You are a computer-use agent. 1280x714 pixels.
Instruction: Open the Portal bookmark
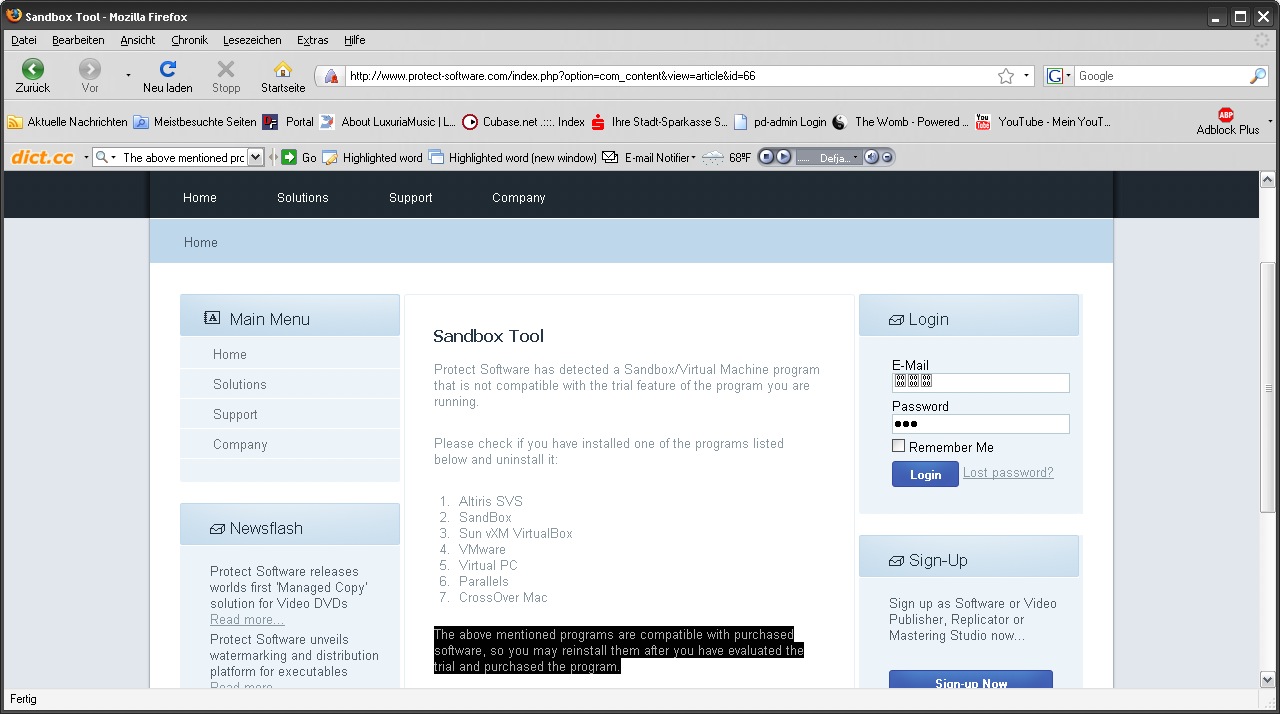pyautogui.click(x=288, y=122)
